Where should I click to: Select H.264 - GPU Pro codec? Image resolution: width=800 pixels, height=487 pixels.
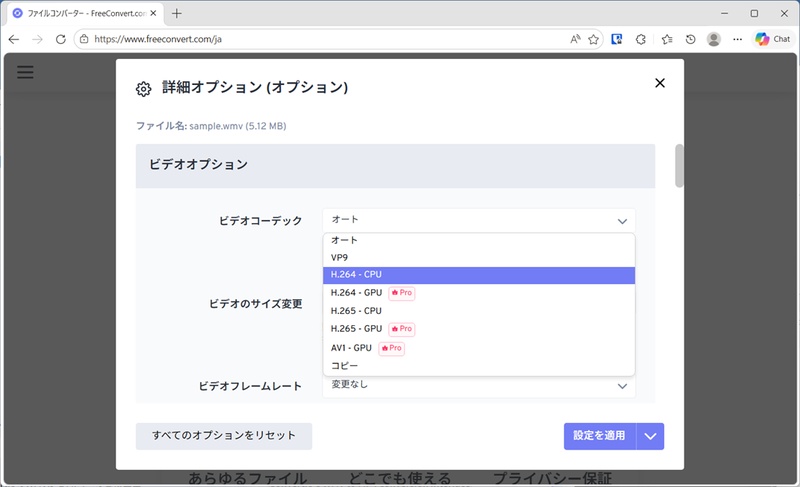[479, 293]
